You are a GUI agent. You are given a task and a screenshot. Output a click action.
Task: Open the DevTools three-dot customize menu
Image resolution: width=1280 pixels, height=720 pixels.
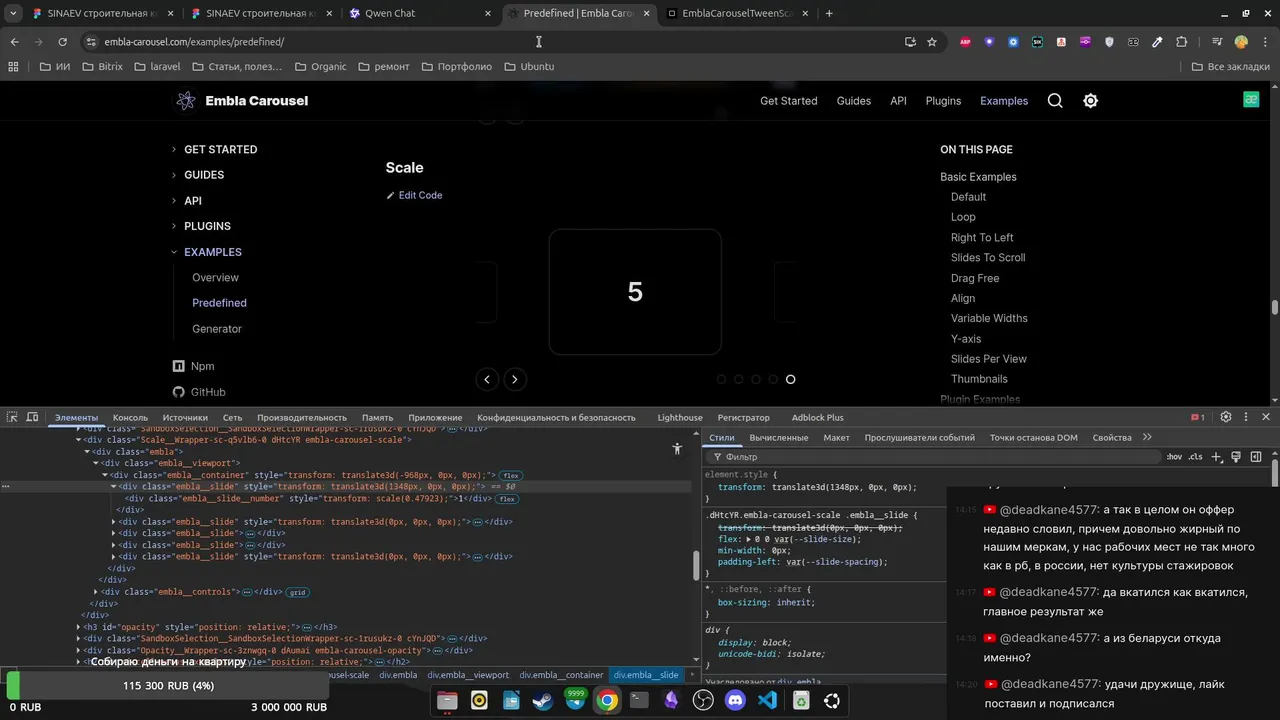pos(1246,417)
